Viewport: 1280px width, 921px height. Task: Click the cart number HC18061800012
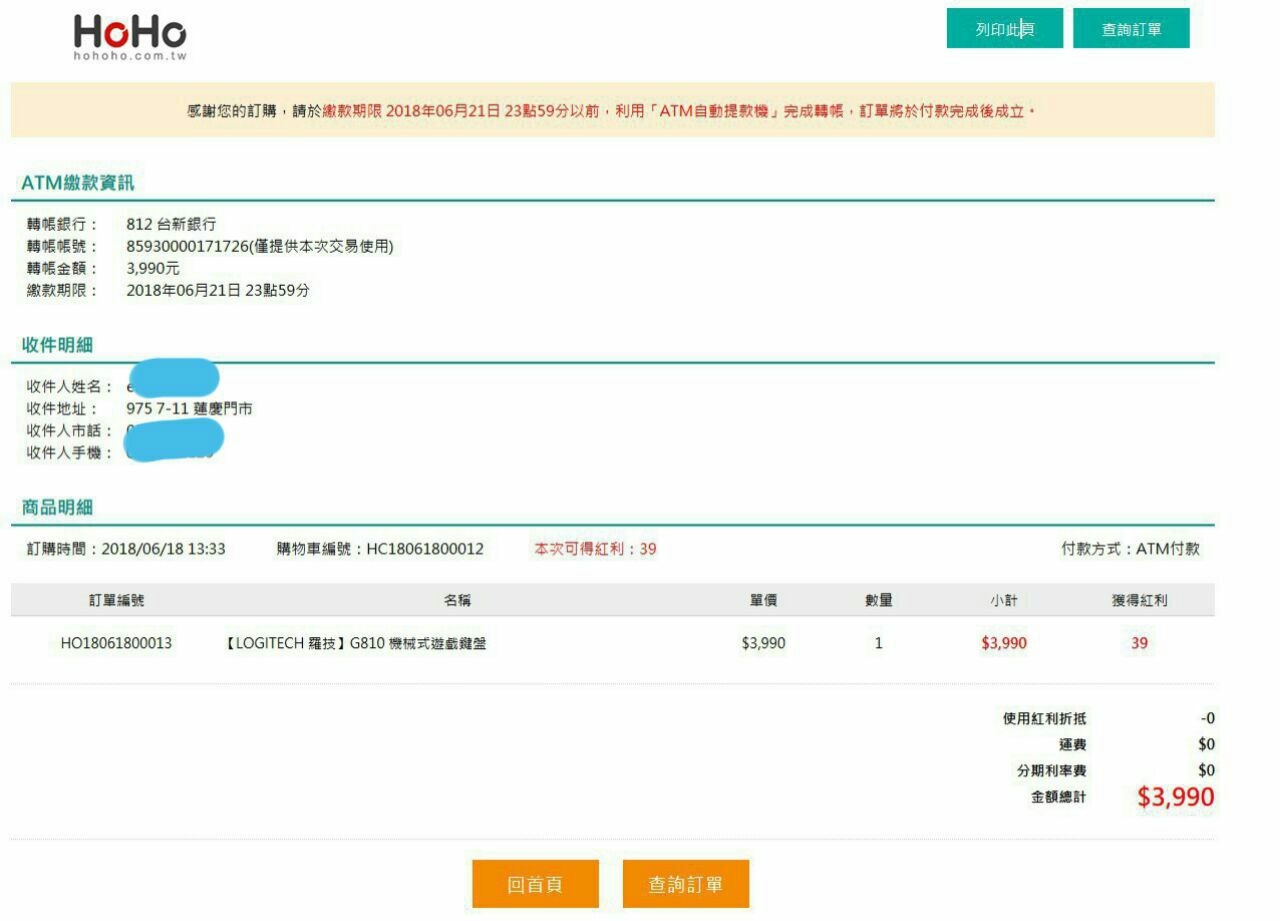(x=425, y=549)
